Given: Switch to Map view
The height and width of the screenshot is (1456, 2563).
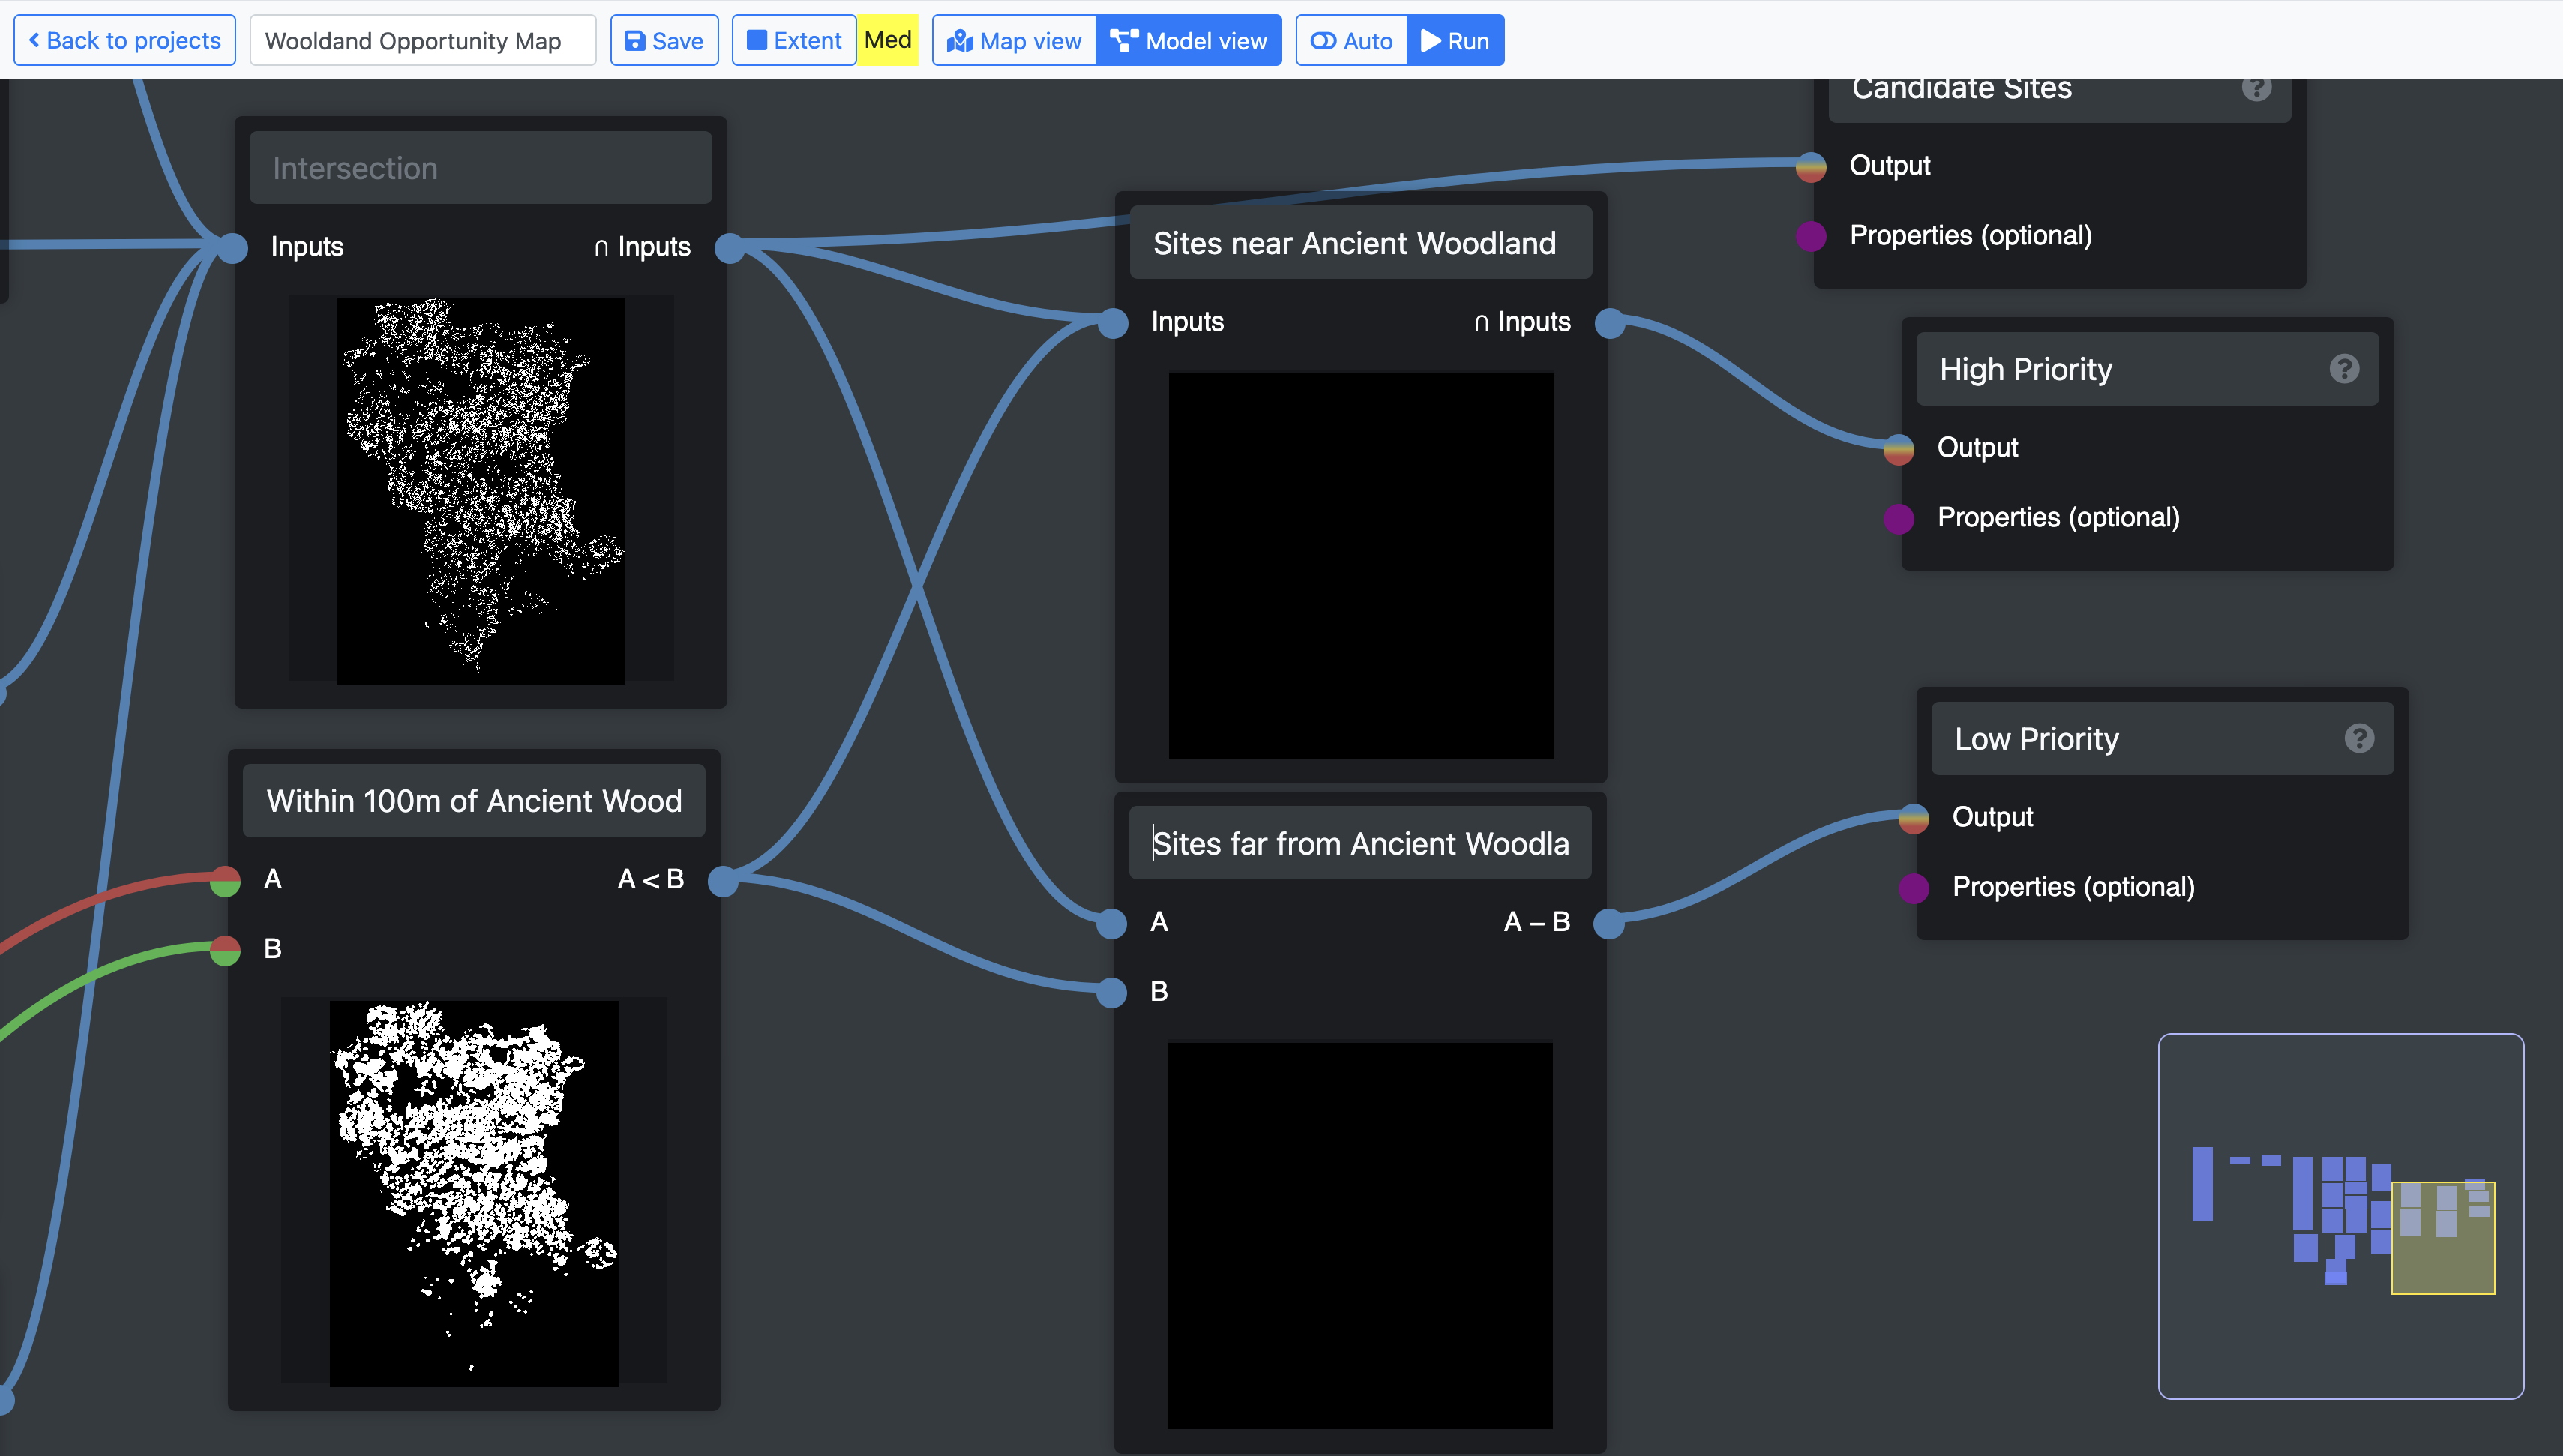Looking at the screenshot, I should pos(1014,41).
